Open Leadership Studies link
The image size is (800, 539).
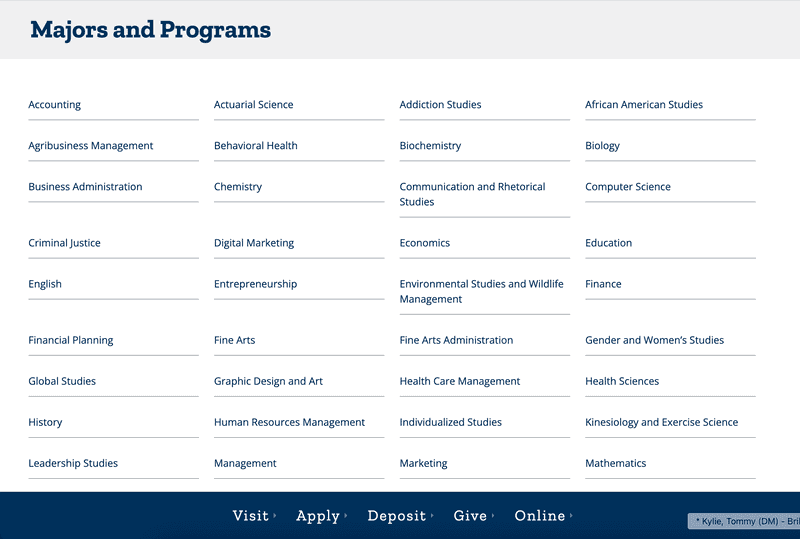[73, 463]
